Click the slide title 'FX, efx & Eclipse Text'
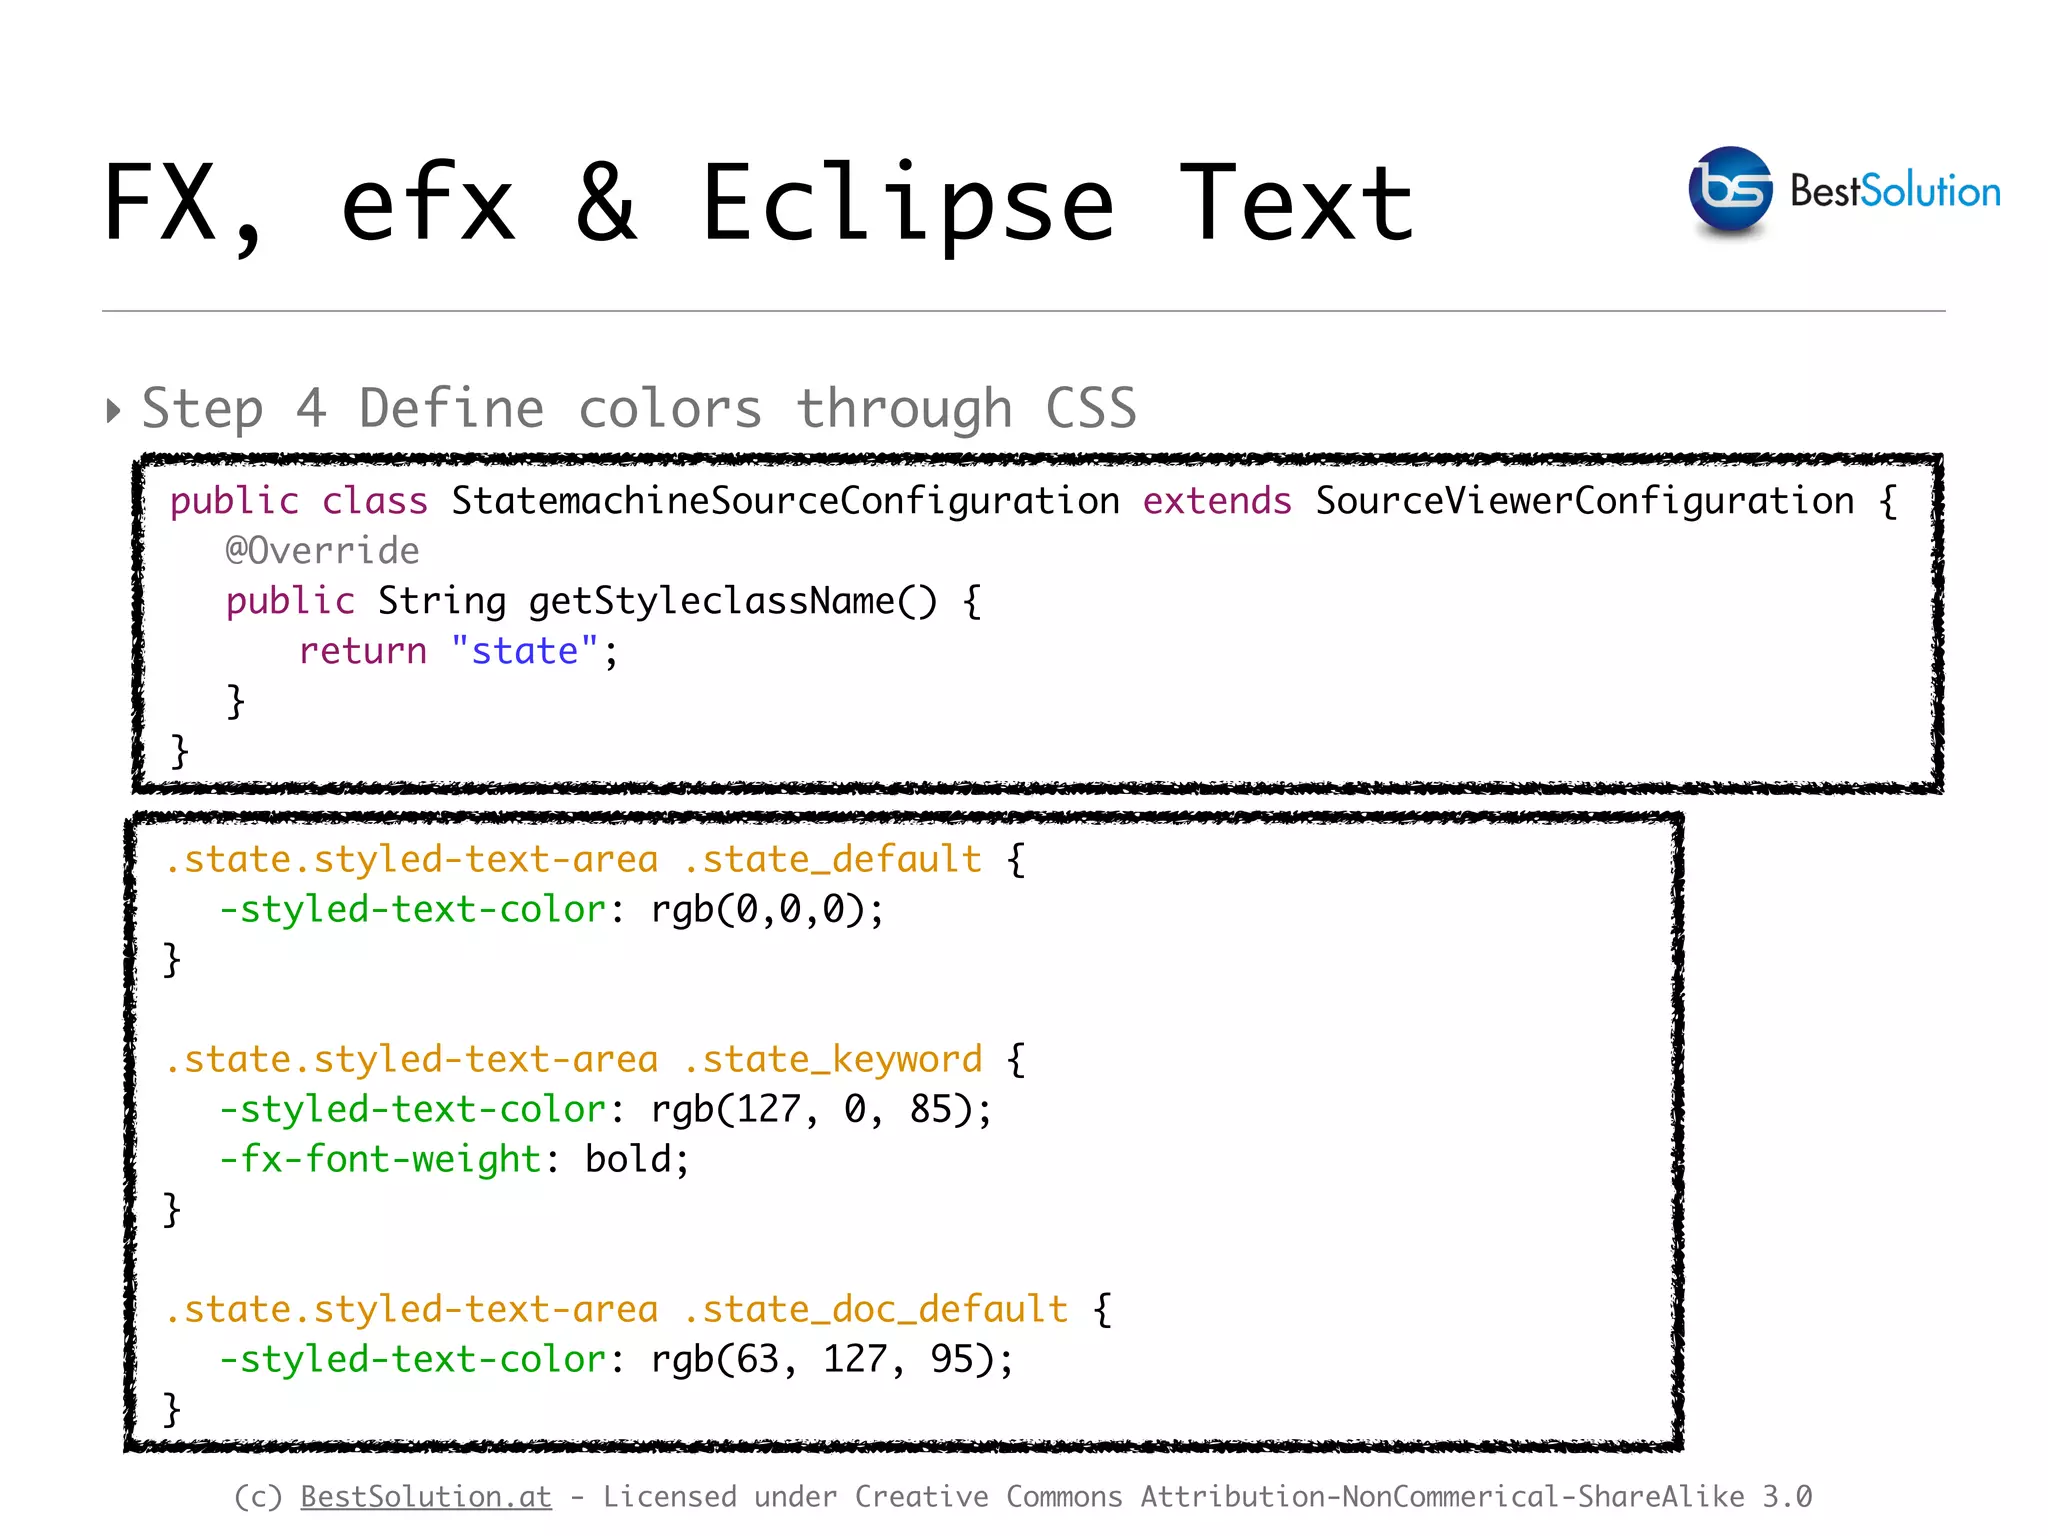This screenshot has height=1536, width=2048. (x=758, y=204)
